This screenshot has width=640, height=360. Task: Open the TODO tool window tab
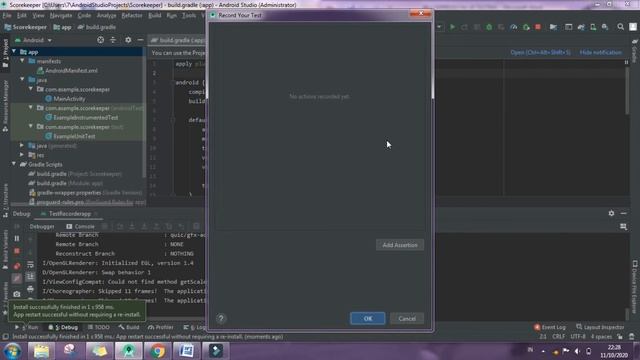click(x=98, y=327)
